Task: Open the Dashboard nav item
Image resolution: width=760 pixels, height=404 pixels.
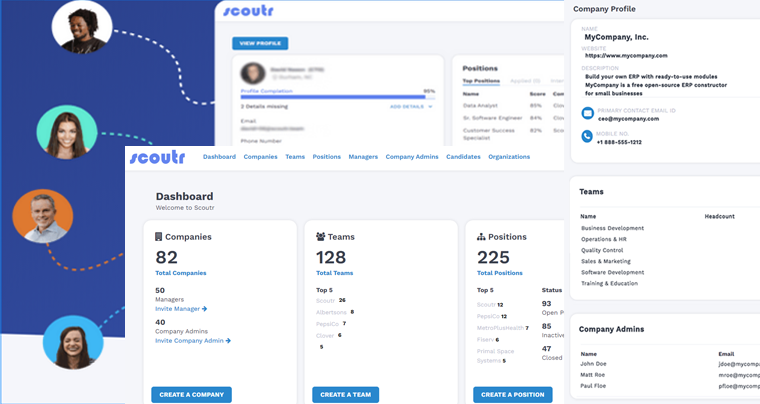Action: click(219, 157)
